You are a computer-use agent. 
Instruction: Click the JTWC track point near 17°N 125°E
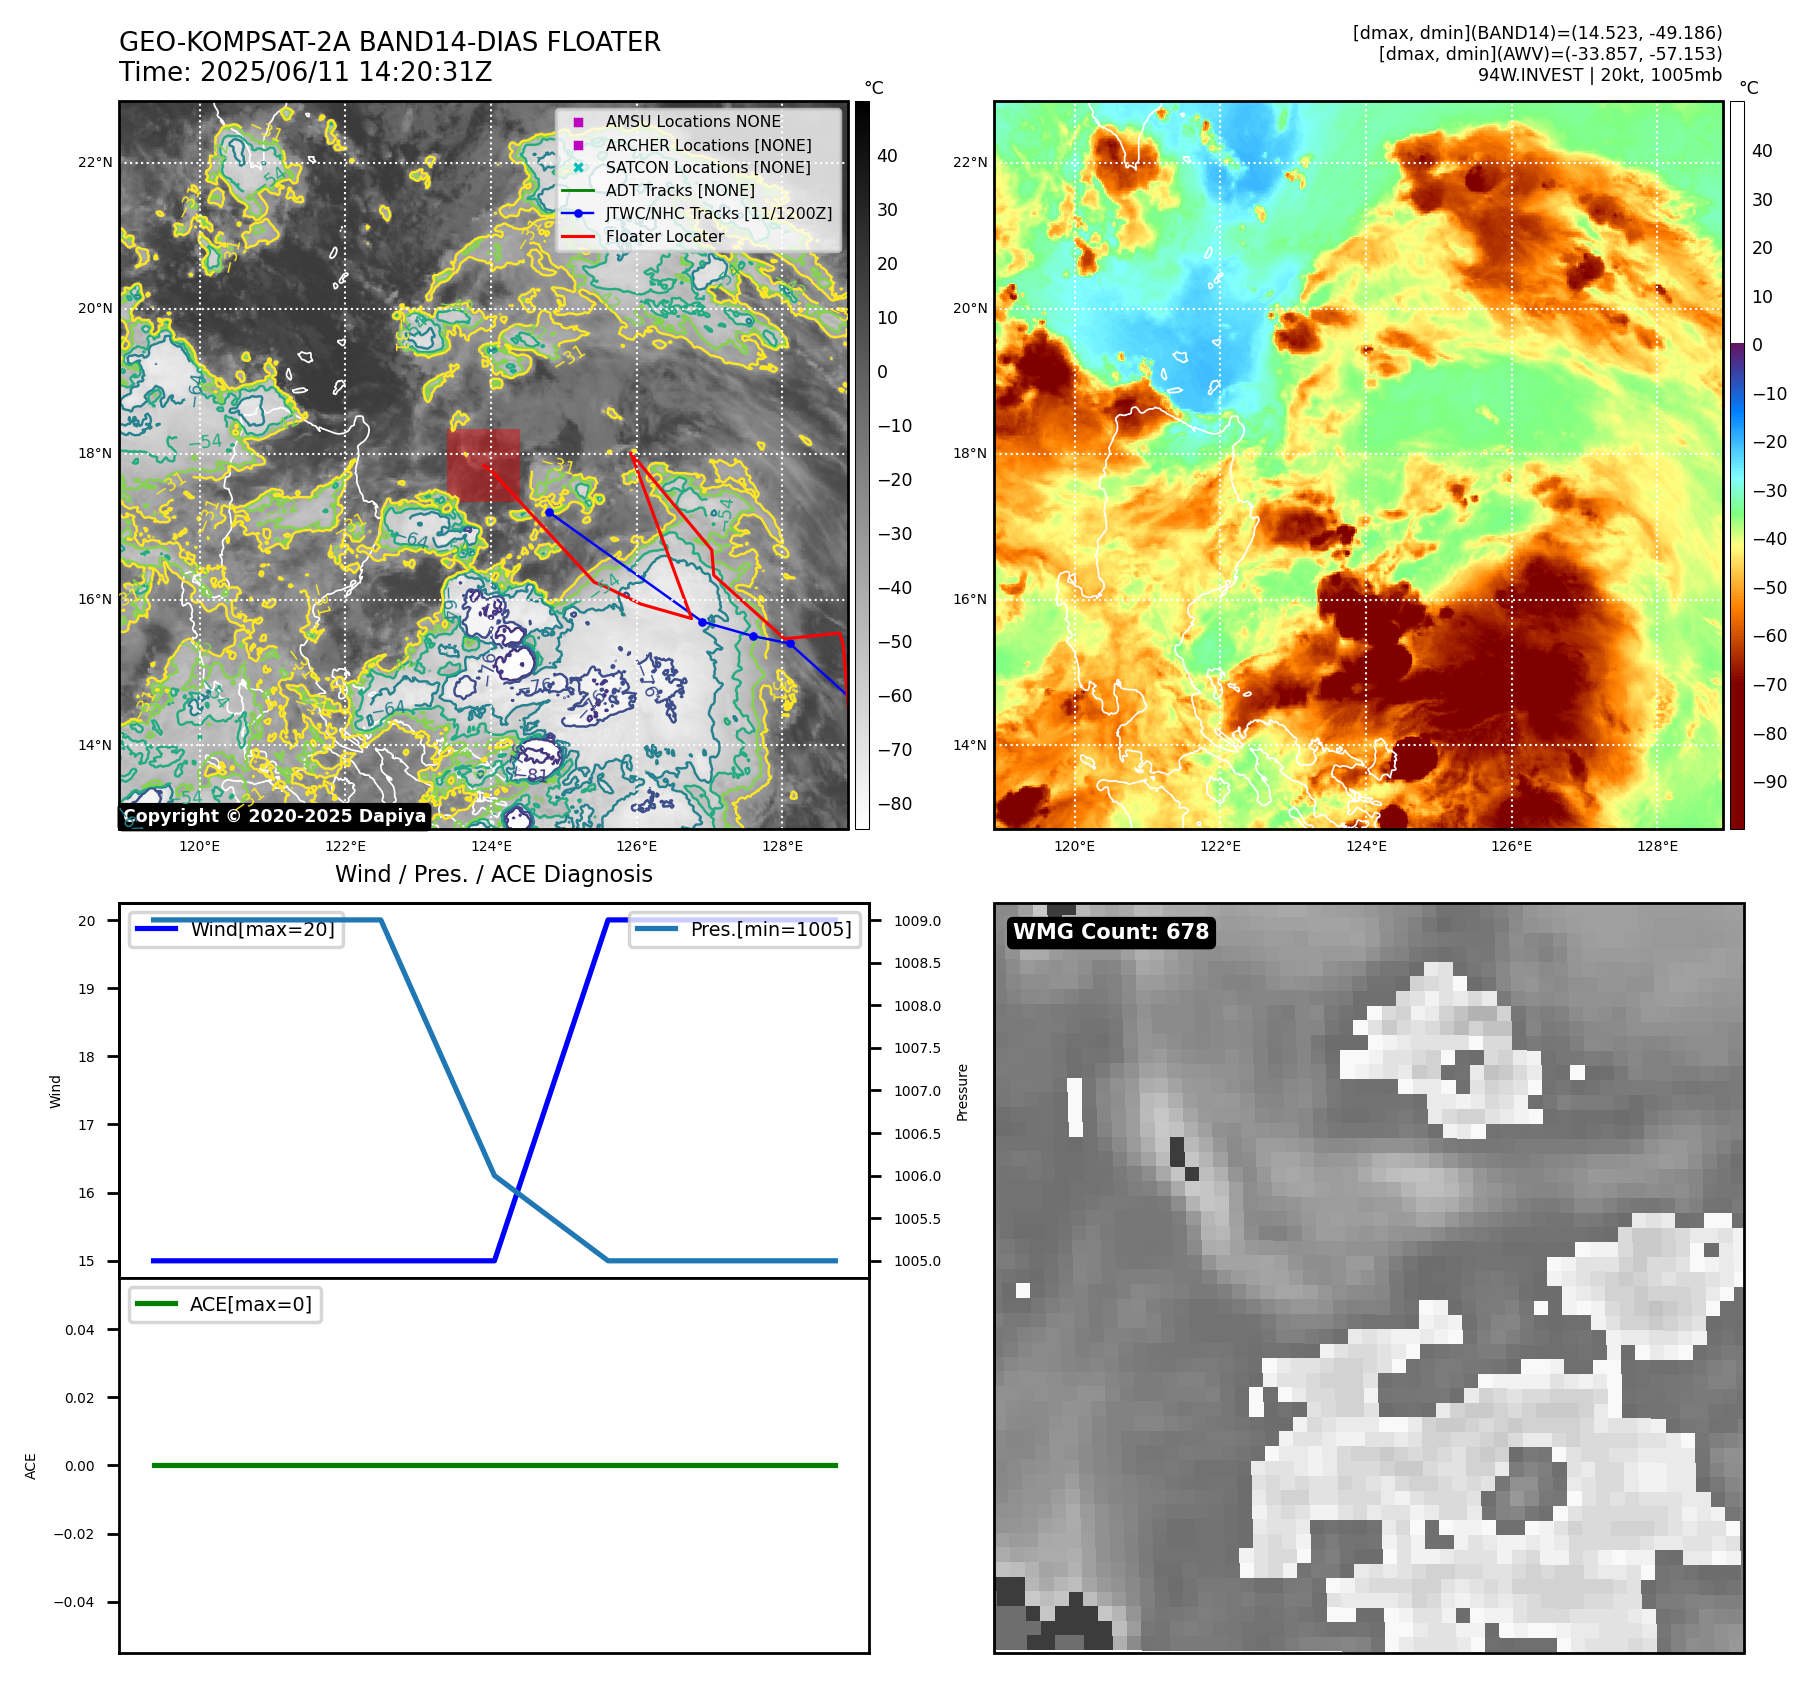coord(549,512)
